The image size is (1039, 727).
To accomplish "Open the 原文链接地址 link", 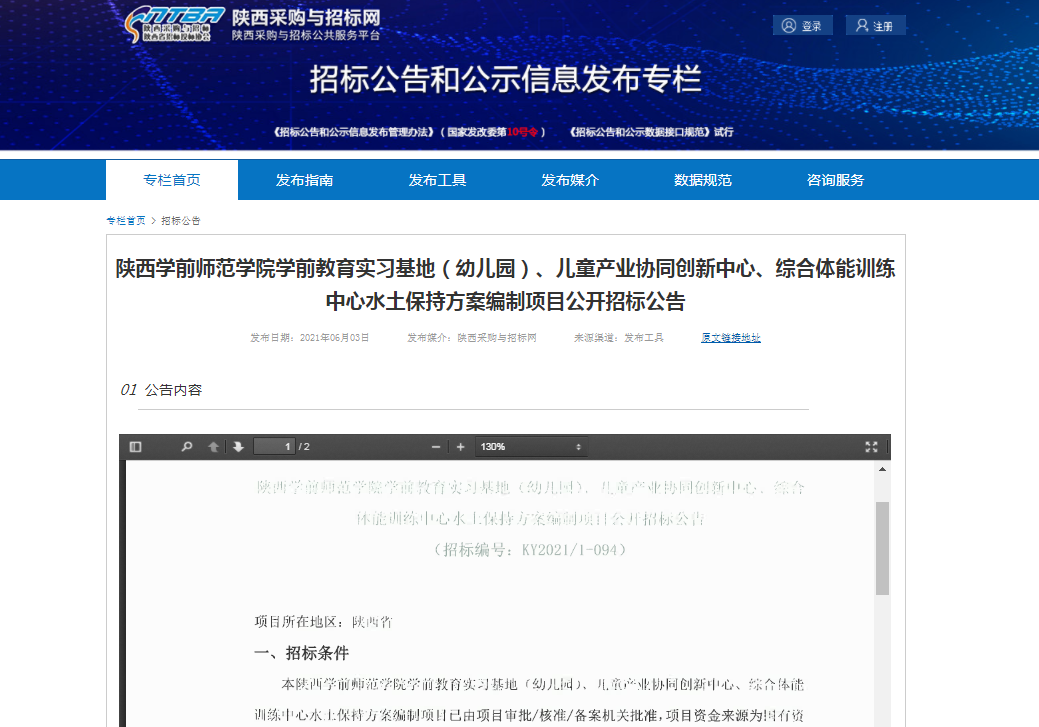I will pyautogui.click(x=731, y=338).
